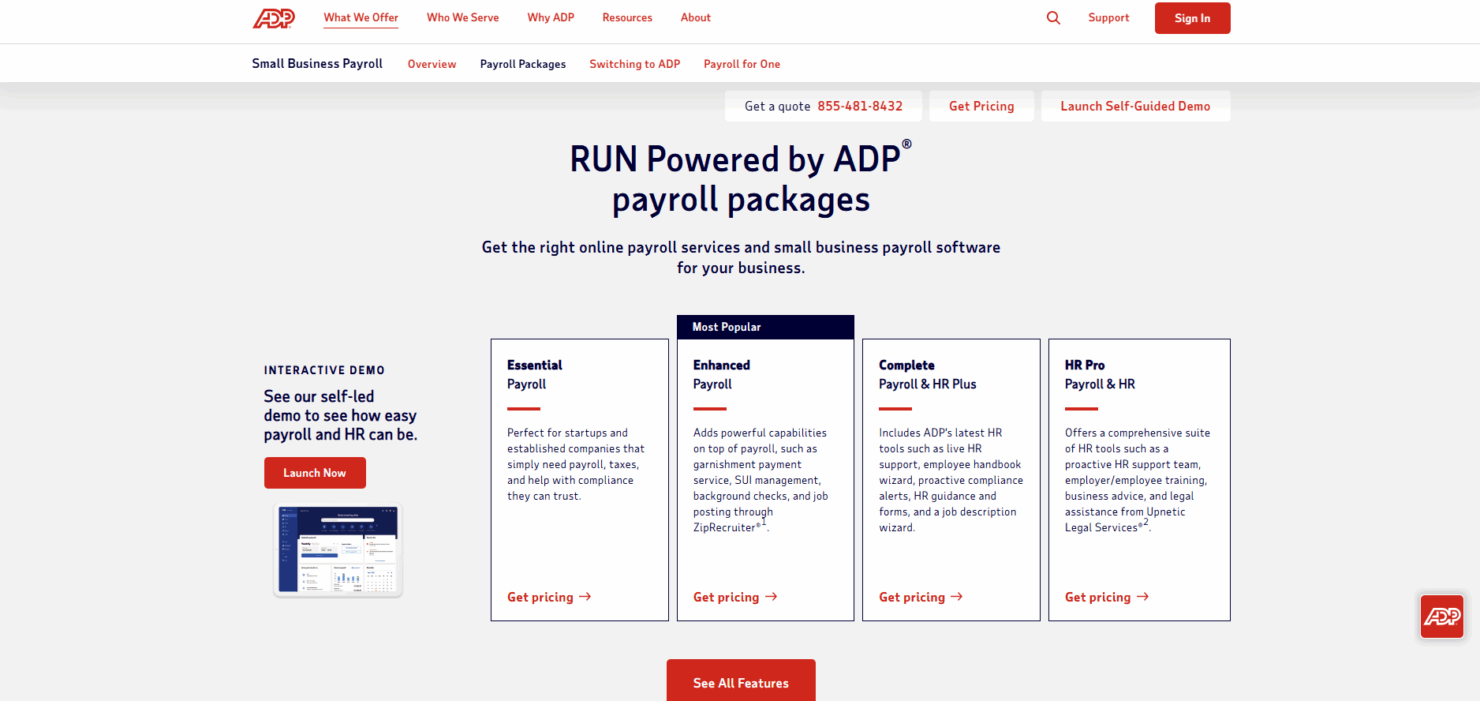The width and height of the screenshot is (1480, 701).
Task: Click Get pricing for Complete package
Action: 921,597
